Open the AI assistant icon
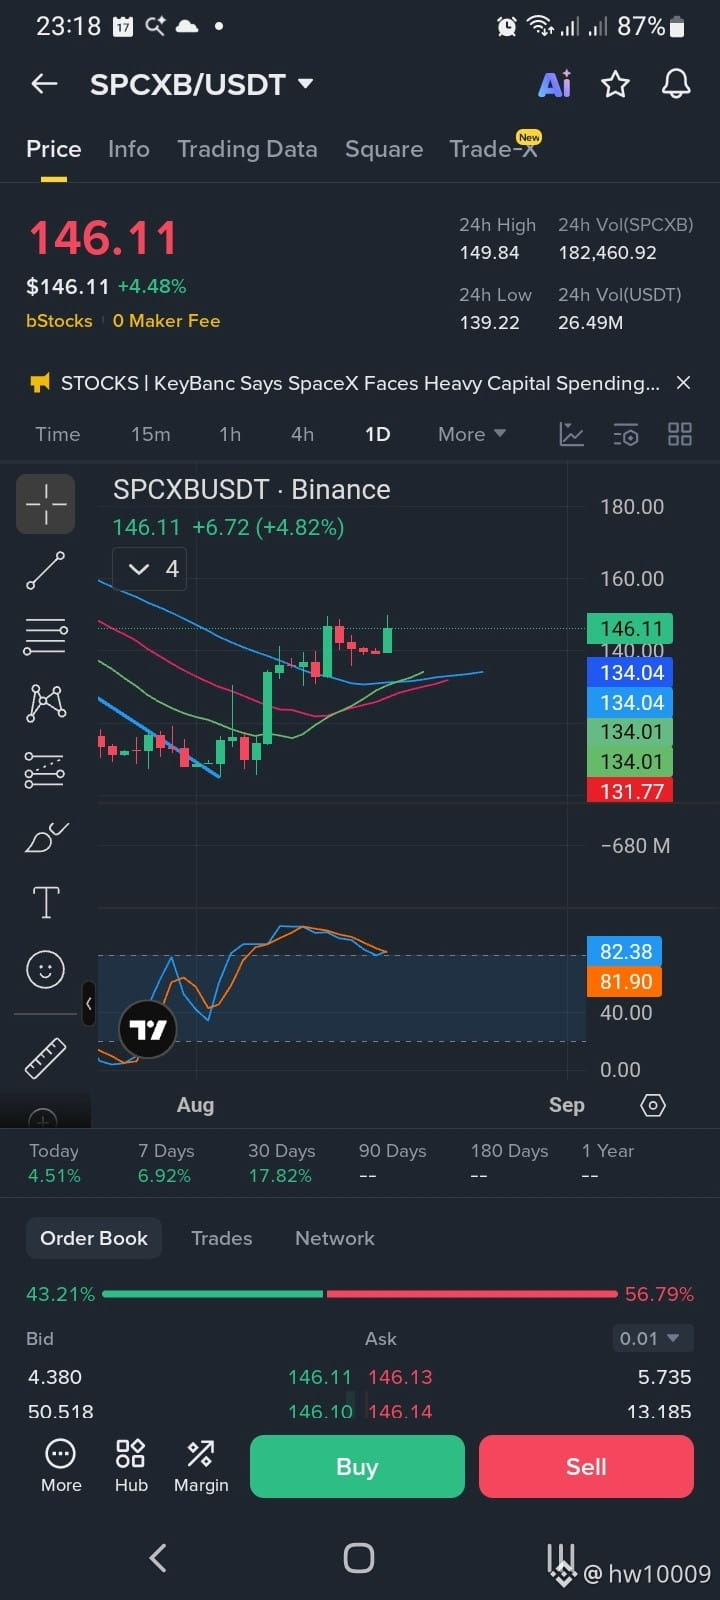Image resolution: width=720 pixels, height=1600 pixels. [555, 84]
